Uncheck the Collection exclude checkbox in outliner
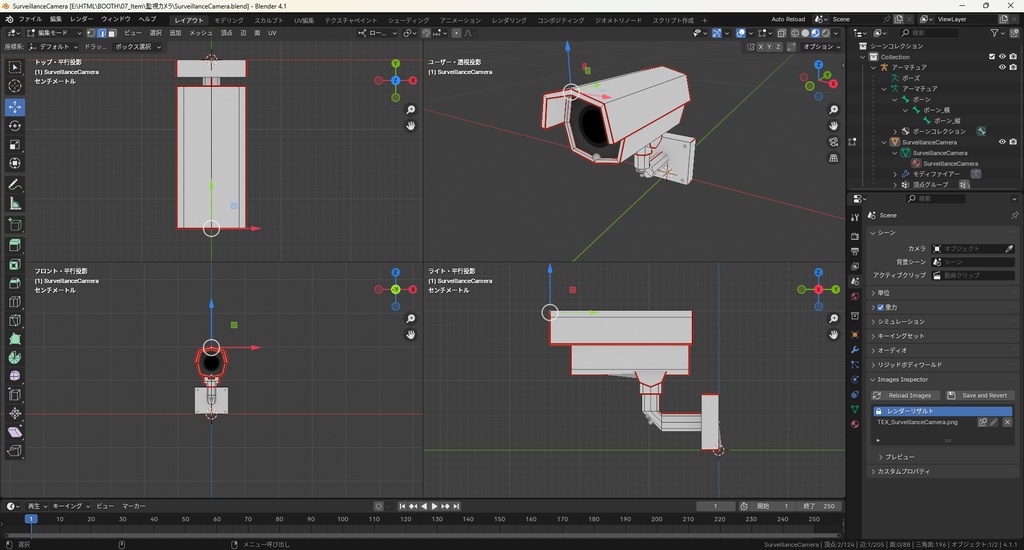The width and height of the screenshot is (1024, 550). point(991,57)
